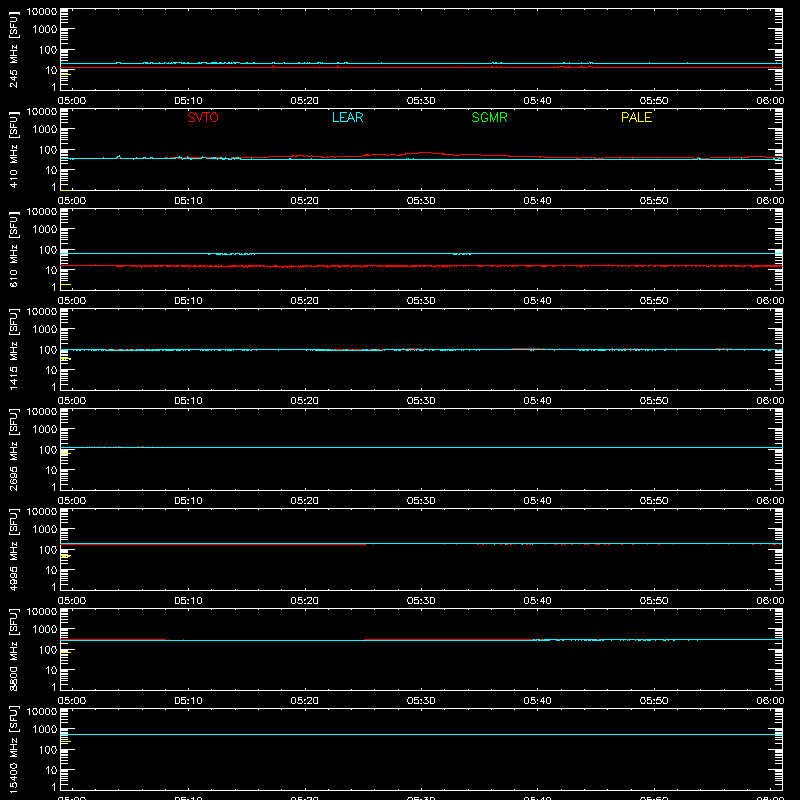Click the 1000 tick on 2695 MHz axis
The height and width of the screenshot is (800, 800).
[x=45, y=430]
